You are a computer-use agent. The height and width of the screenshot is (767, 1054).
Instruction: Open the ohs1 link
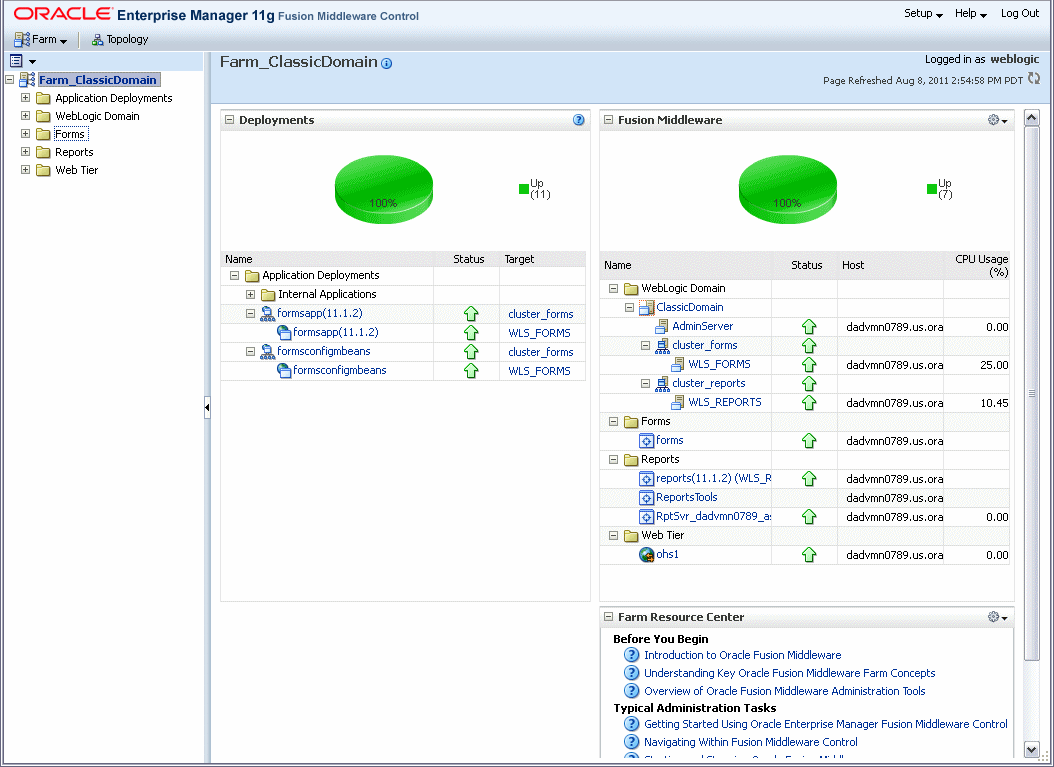(667, 554)
